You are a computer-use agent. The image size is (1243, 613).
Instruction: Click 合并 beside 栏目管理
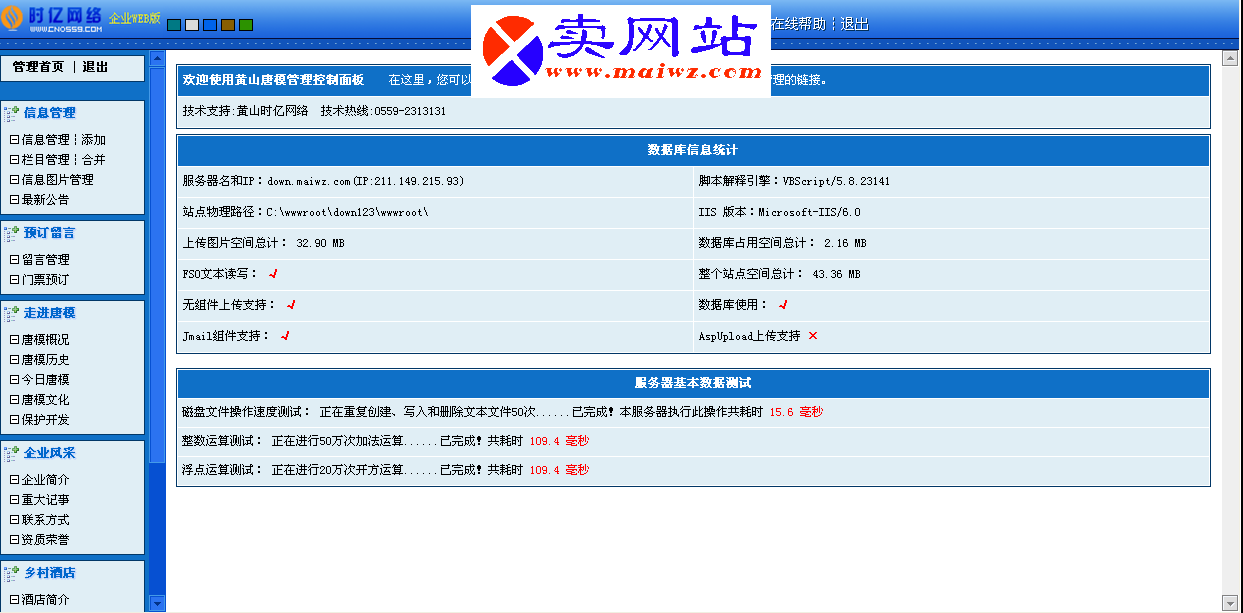(94, 160)
